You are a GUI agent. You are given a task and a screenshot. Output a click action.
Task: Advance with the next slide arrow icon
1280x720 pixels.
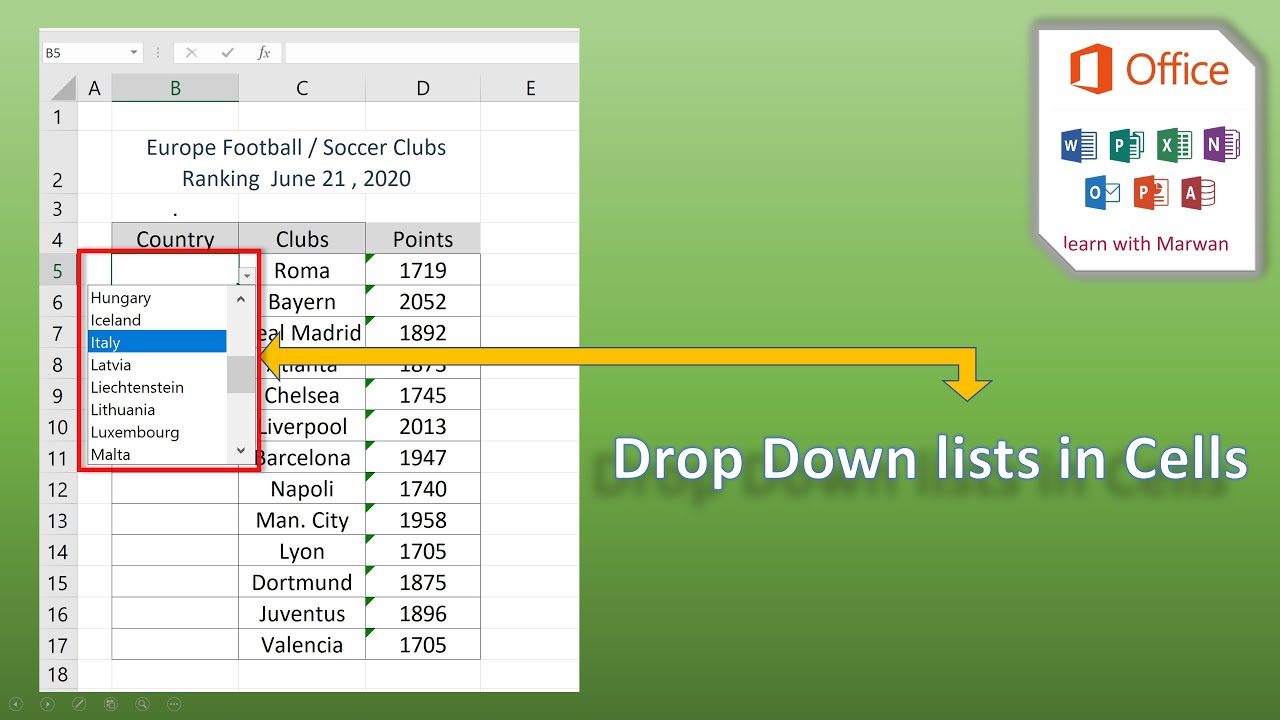click(47, 704)
